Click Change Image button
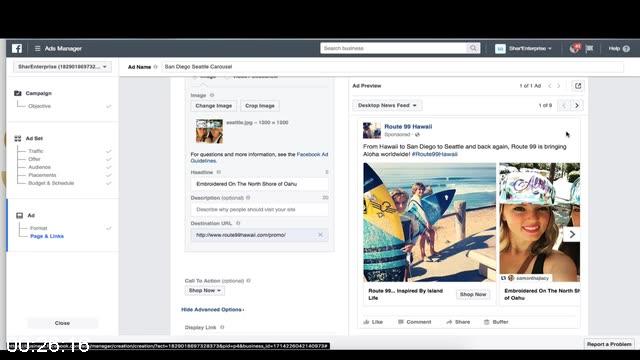The height and width of the screenshot is (360, 640). click(x=213, y=106)
